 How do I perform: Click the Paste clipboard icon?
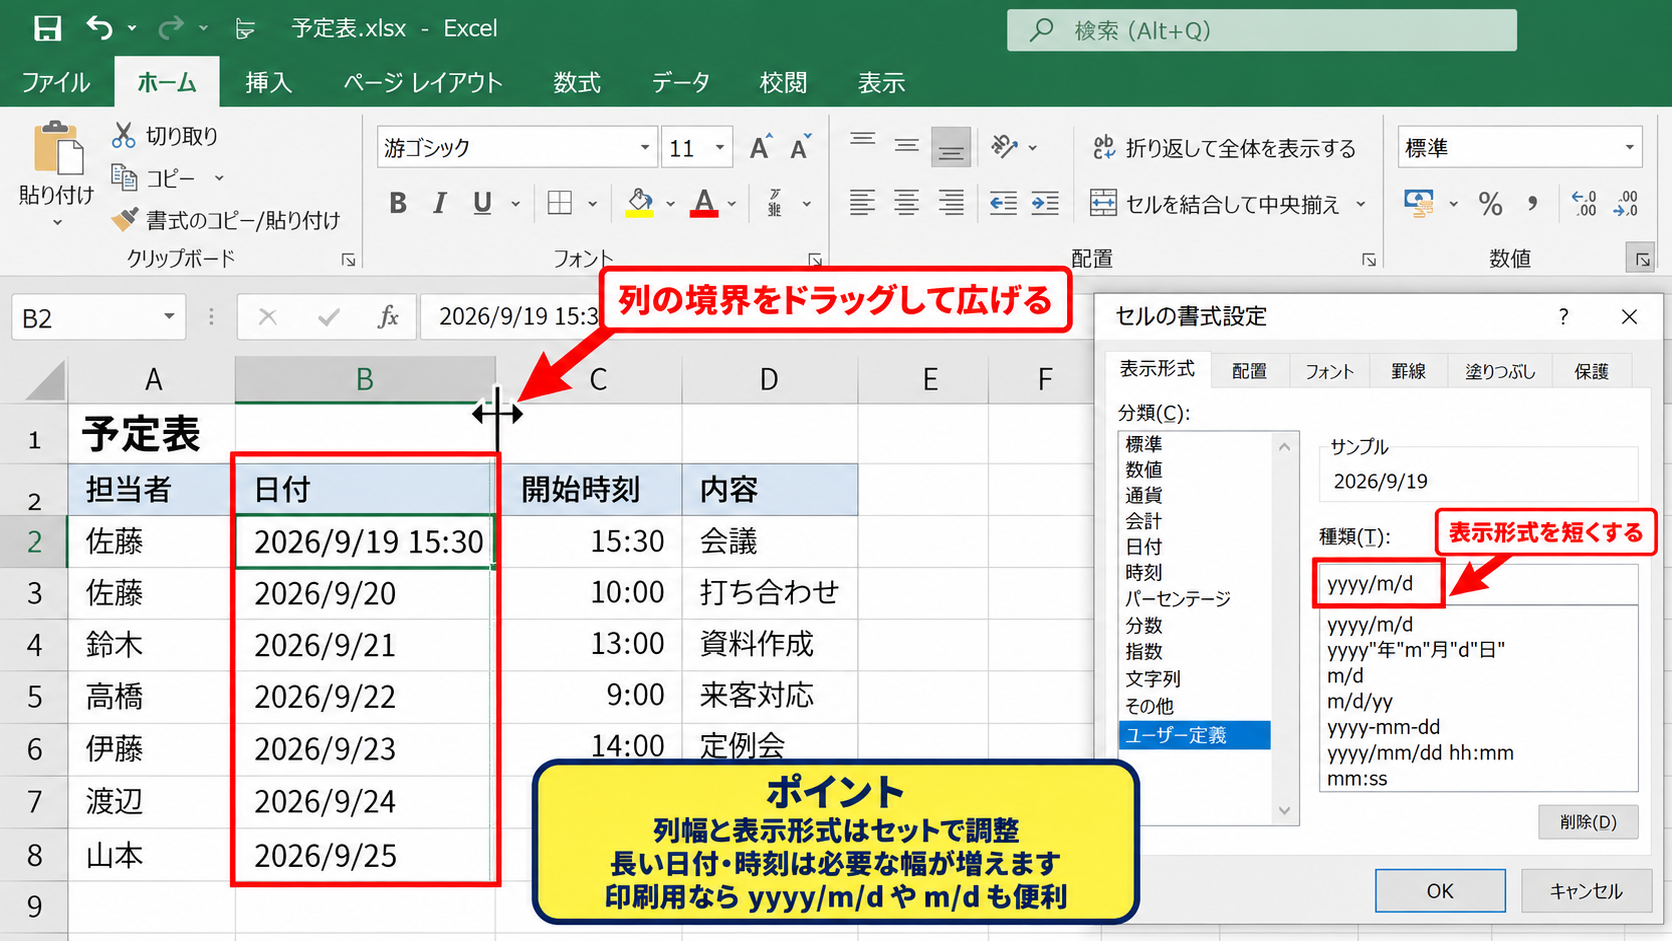coord(58,149)
